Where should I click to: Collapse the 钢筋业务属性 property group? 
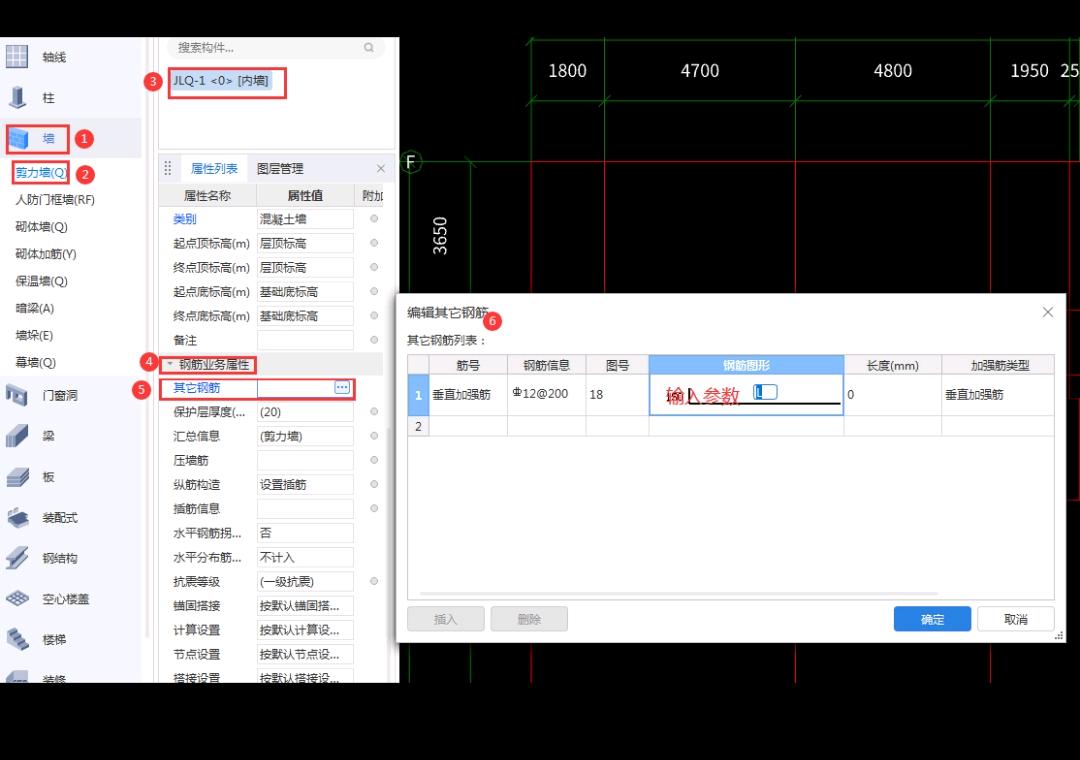pos(170,364)
